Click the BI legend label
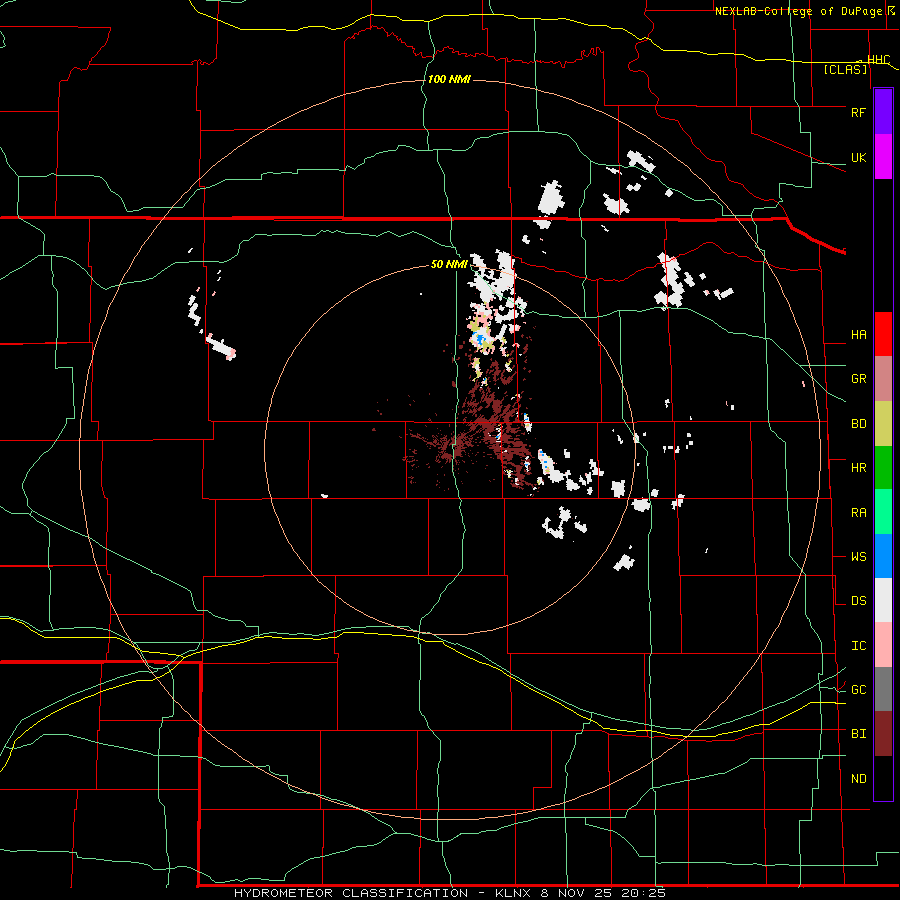The width and height of the screenshot is (900, 900). coord(858,734)
